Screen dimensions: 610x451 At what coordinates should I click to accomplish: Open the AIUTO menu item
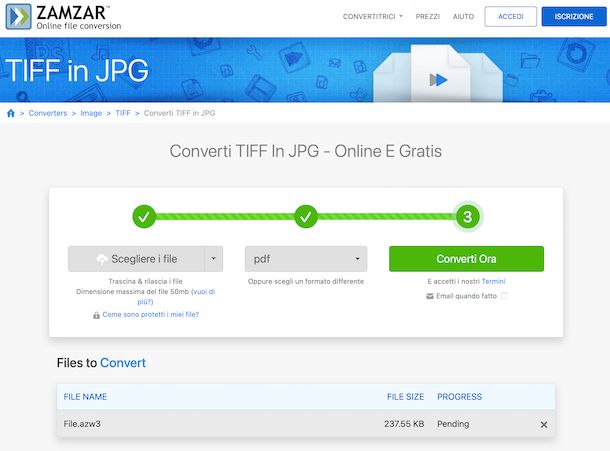tap(463, 17)
